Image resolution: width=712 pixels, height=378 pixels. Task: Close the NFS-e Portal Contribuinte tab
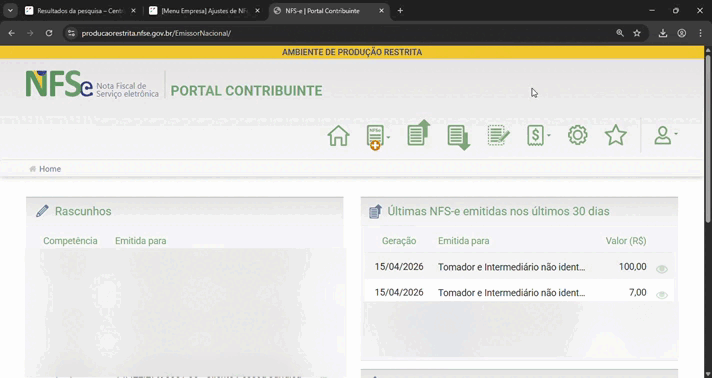click(381, 10)
